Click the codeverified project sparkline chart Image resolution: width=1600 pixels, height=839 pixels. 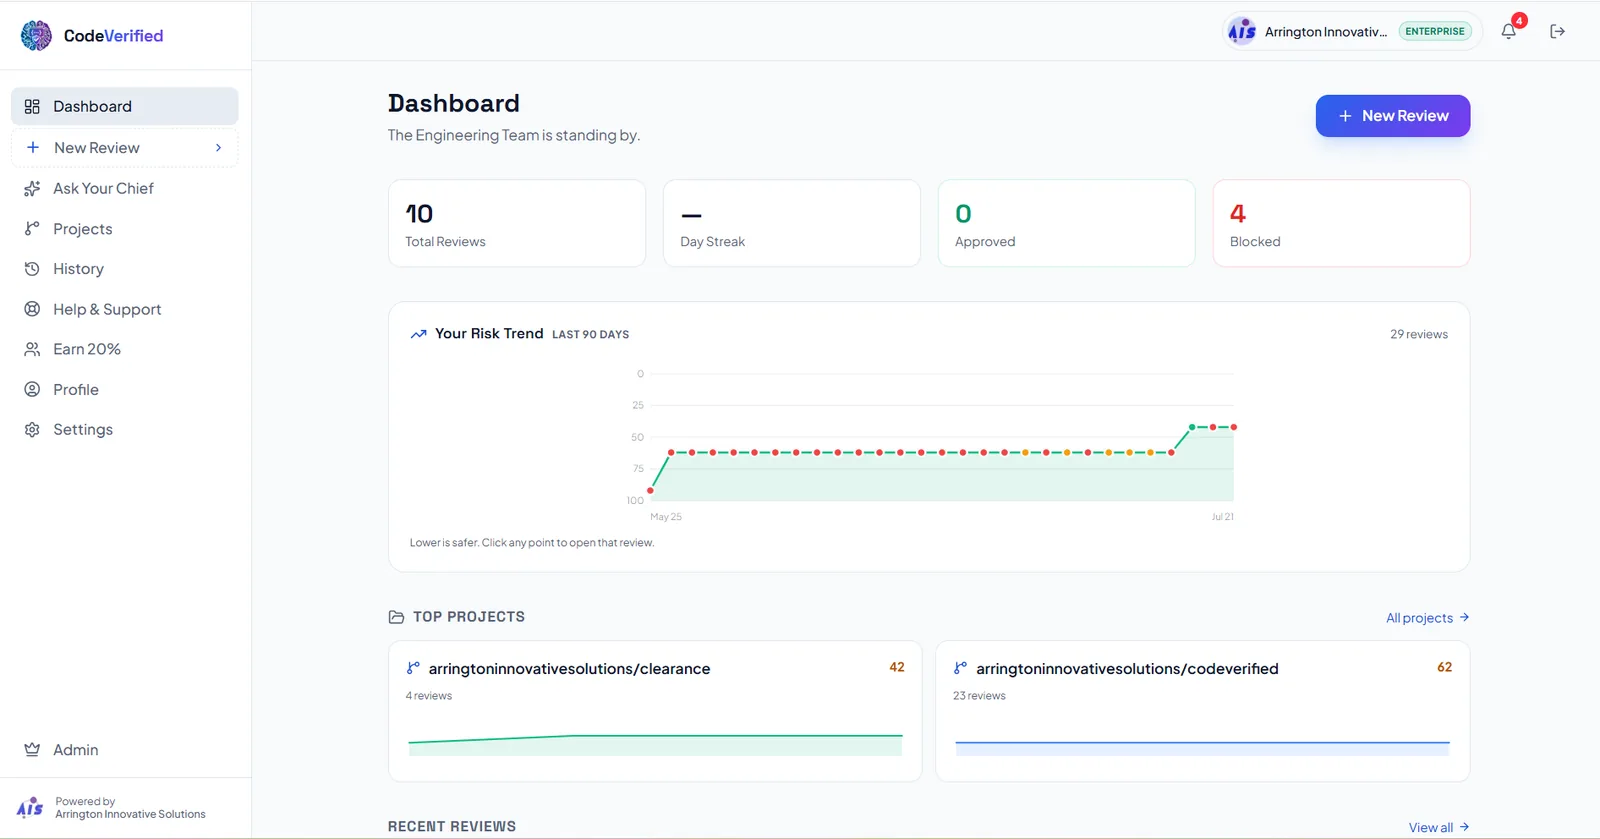click(1202, 747)
